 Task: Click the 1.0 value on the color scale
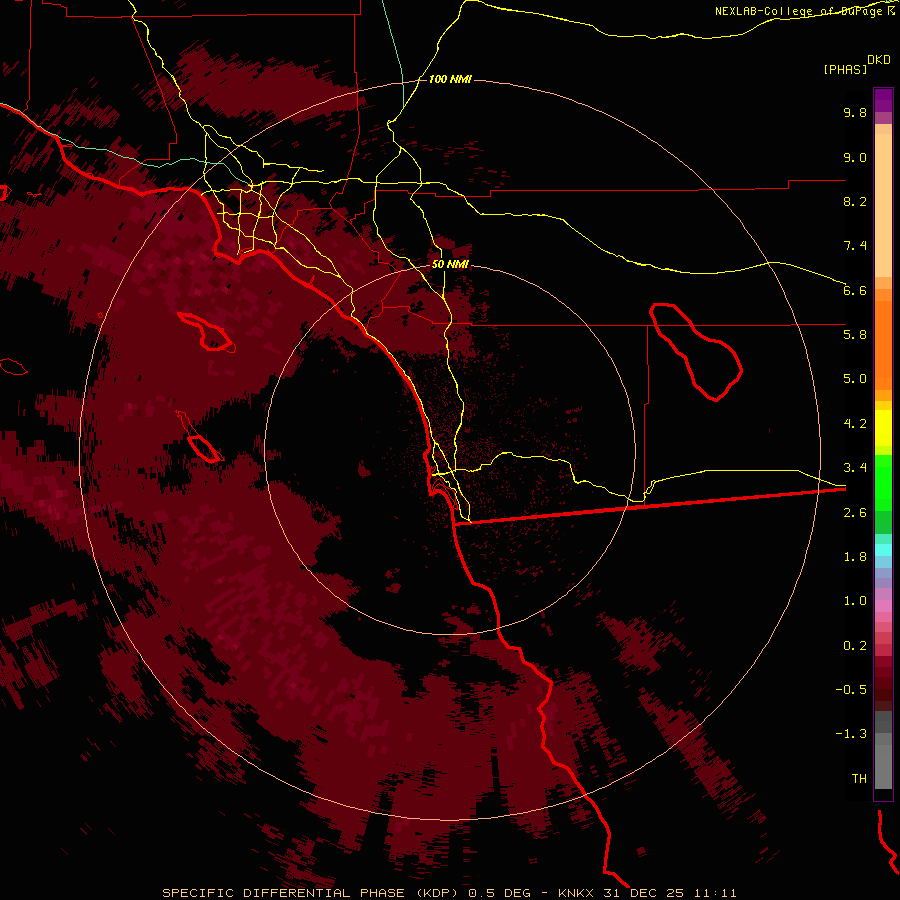pos(855,601)
